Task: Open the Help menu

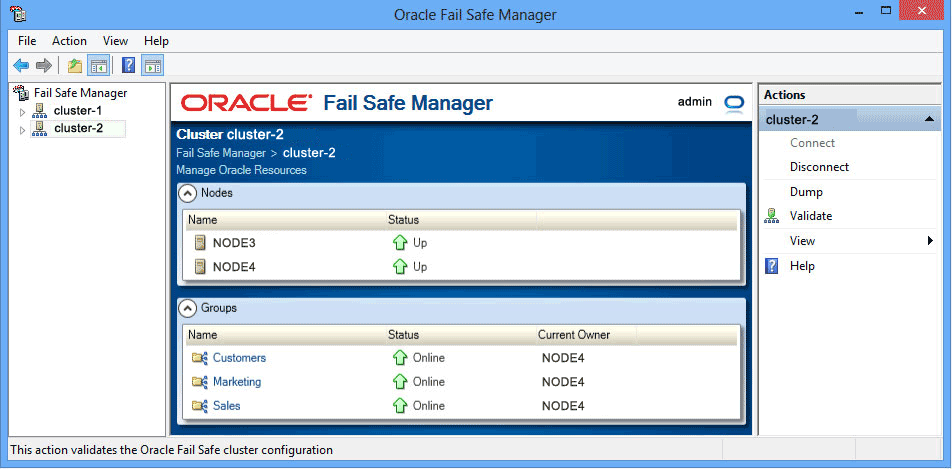Action: click(156, 41)
